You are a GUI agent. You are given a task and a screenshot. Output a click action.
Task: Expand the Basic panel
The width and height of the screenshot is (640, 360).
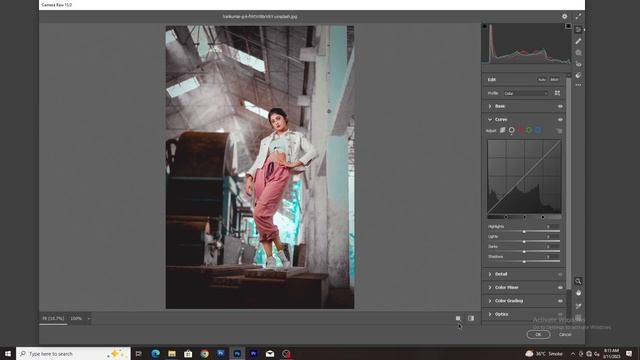point(490,106)
